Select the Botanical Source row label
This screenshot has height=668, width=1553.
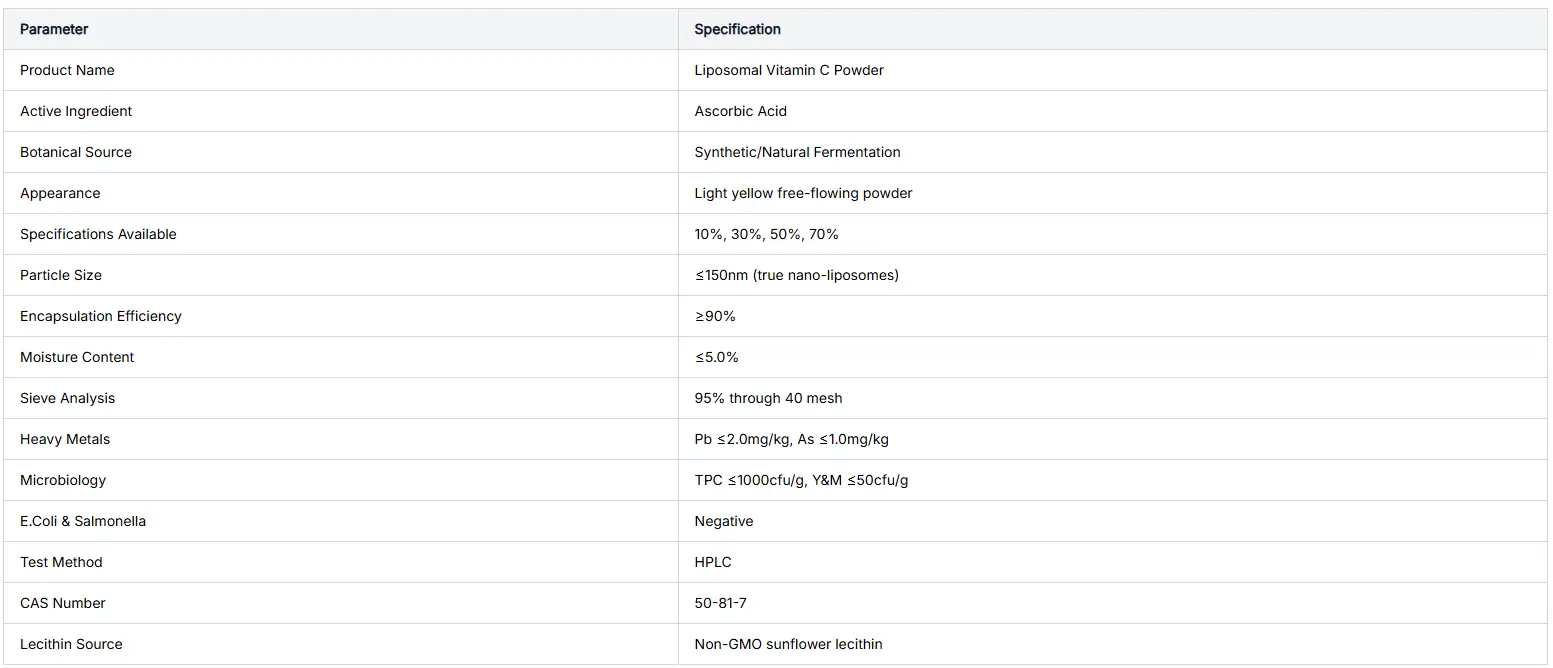pyautogui.click(x=76, y=152)
